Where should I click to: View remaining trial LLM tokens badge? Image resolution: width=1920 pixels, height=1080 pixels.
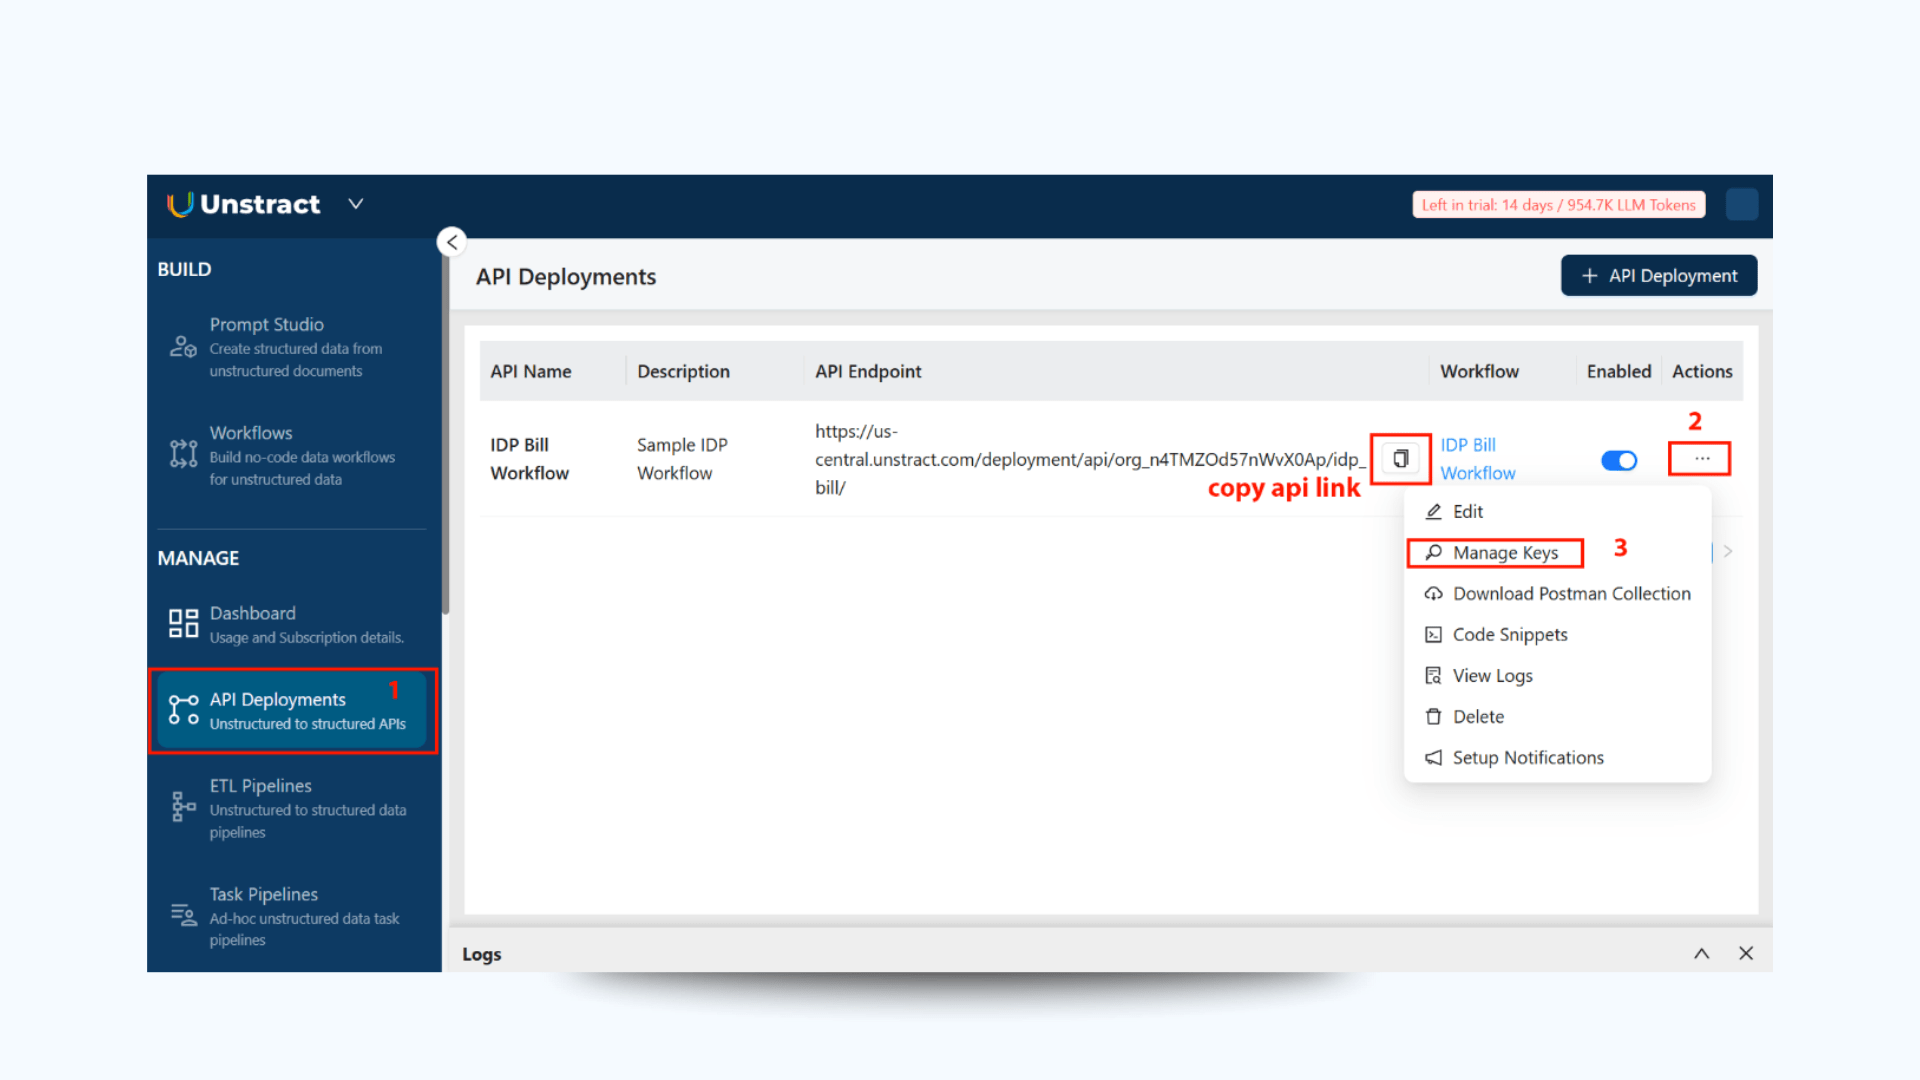1557,204
